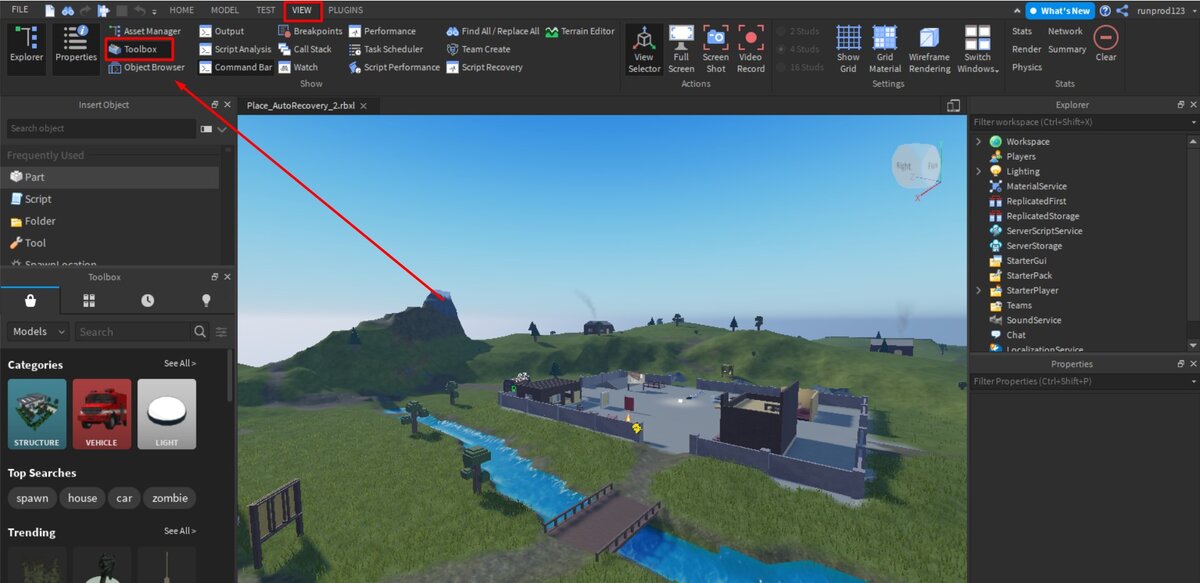The height and width of the screenshot is (583, 1200).
Task: Switch to the HOME ribbon tab
Action: click(x=181, y=10)
